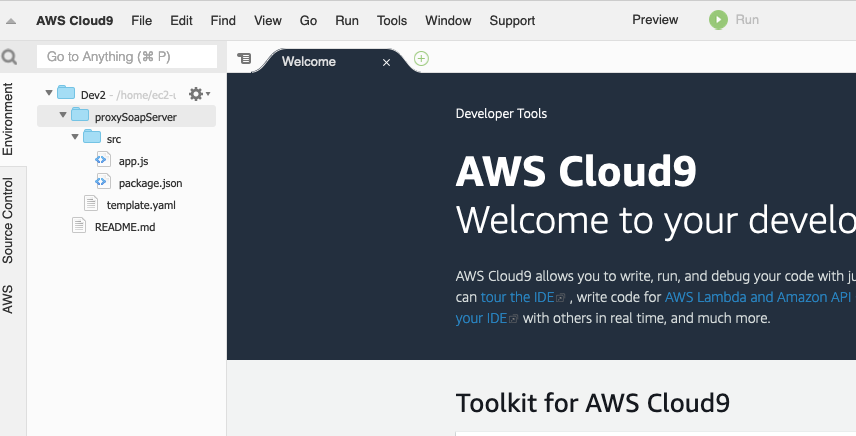Viewport: 856px width, 436px height.
Task: Open AWS Lambda and Amazon API link
Action: pyautogui.click(x=758, y=297)
